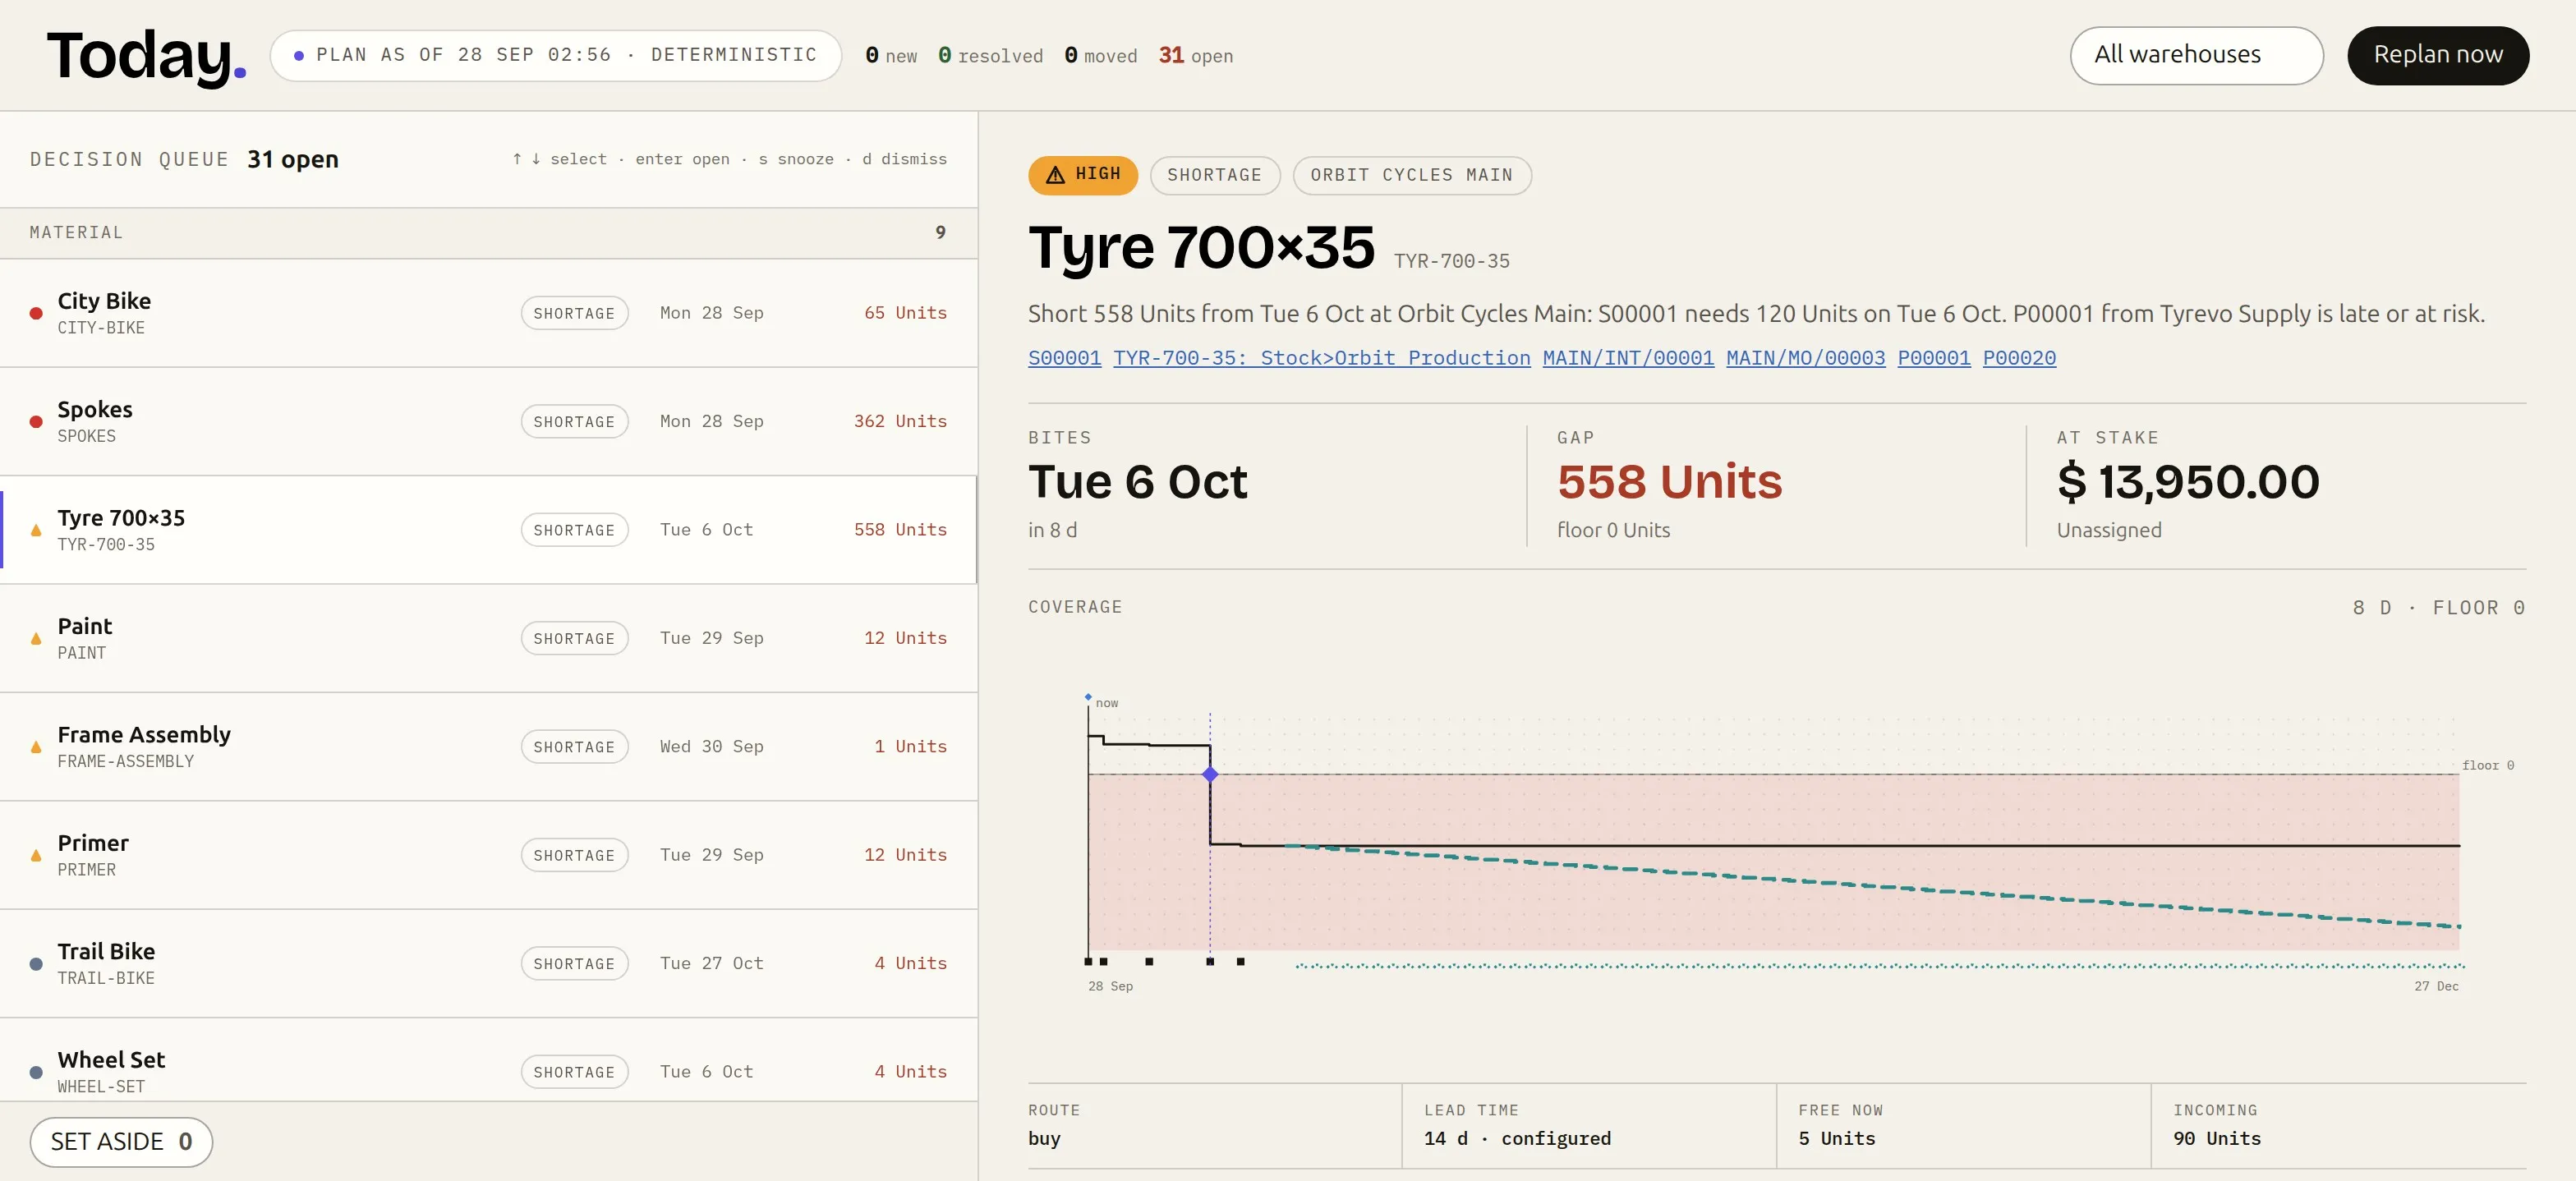The height and width of the screenshot is (1181, 2576).
Task: Open the P00020 purchase order link
Action: 2019,358
